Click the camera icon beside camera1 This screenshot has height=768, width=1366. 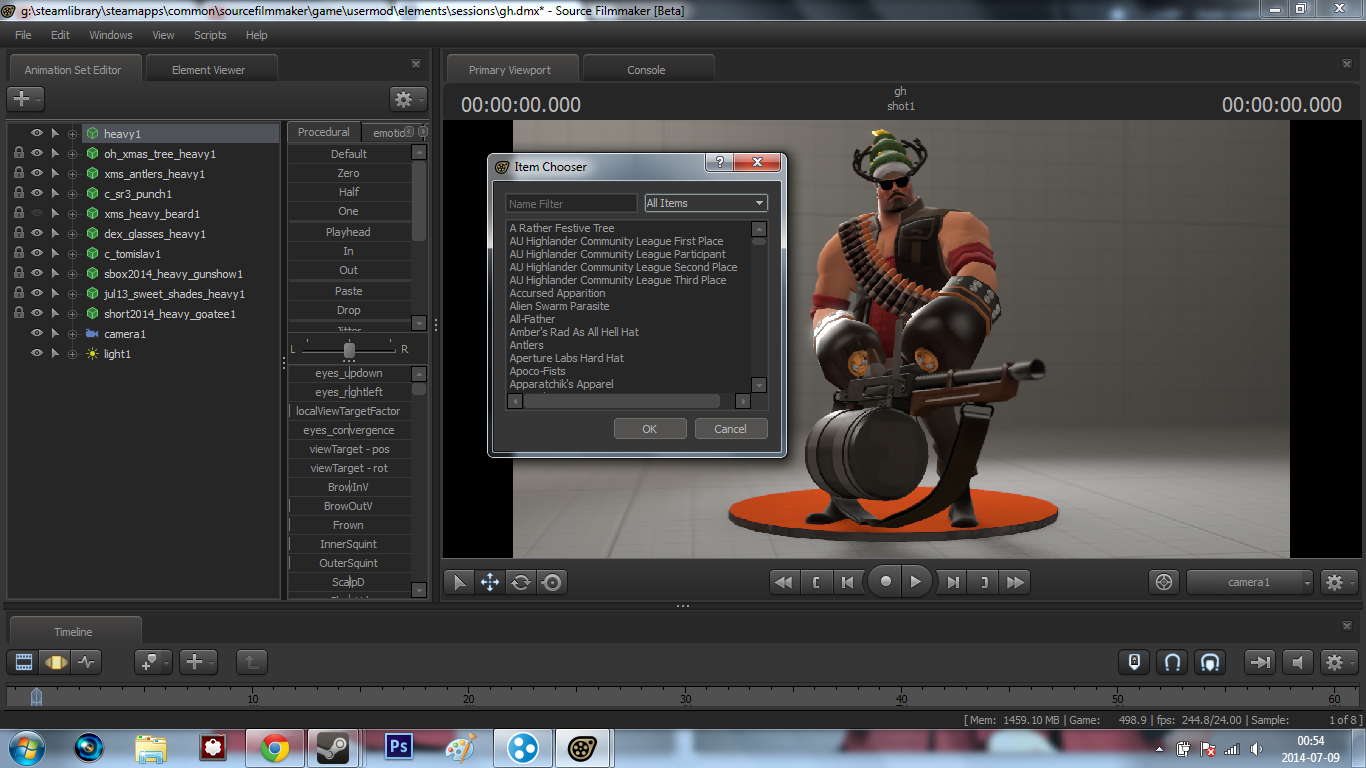tap(91, 334)
